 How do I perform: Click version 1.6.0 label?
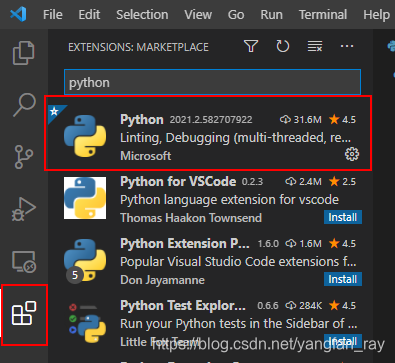click(x=268, y=244)
